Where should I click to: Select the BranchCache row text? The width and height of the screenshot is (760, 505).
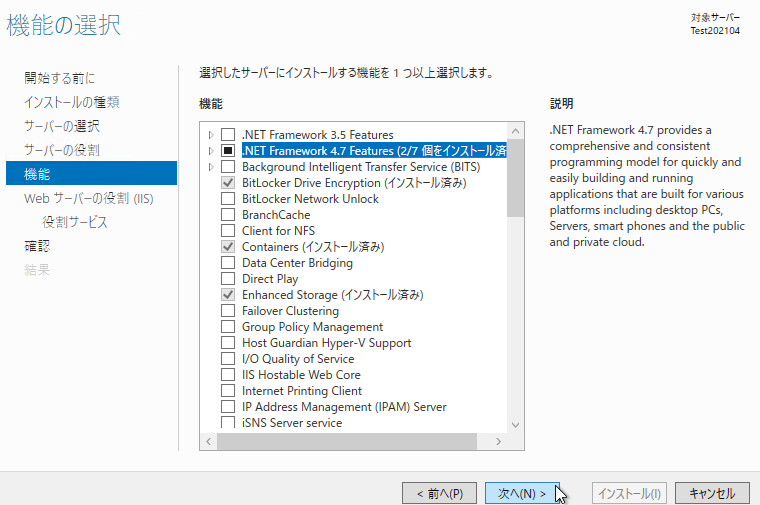(276, 215)
